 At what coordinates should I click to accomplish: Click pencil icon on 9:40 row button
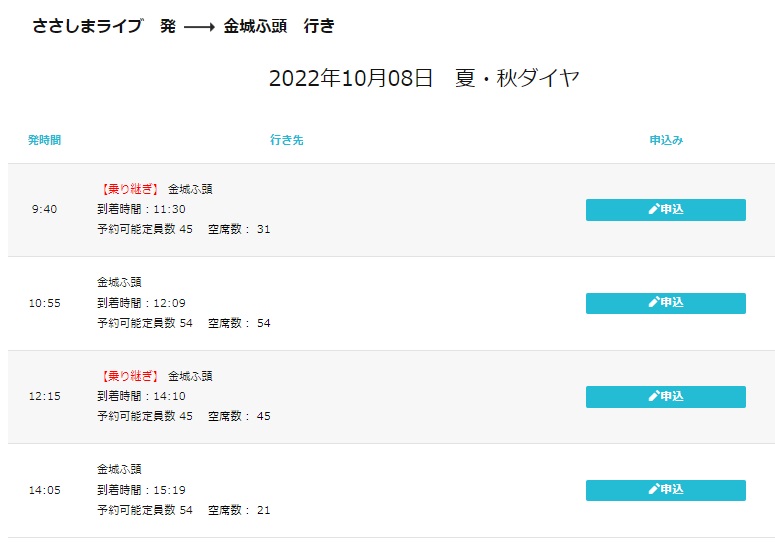[x=653, y=210]
